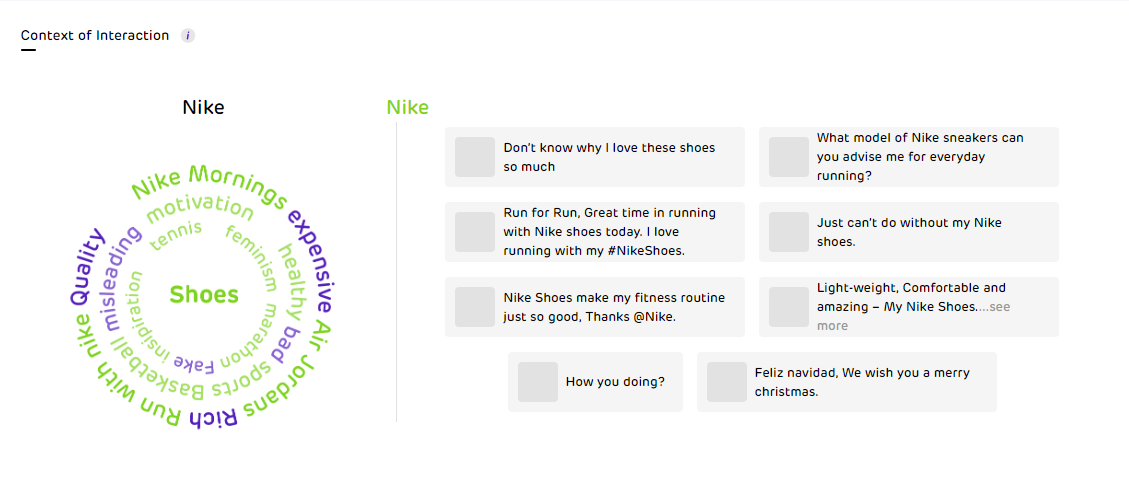Click avatar of 'What model of Nike sneakers' post
1129x487 pixels.
pyautogui.click(x=789, y=157)
